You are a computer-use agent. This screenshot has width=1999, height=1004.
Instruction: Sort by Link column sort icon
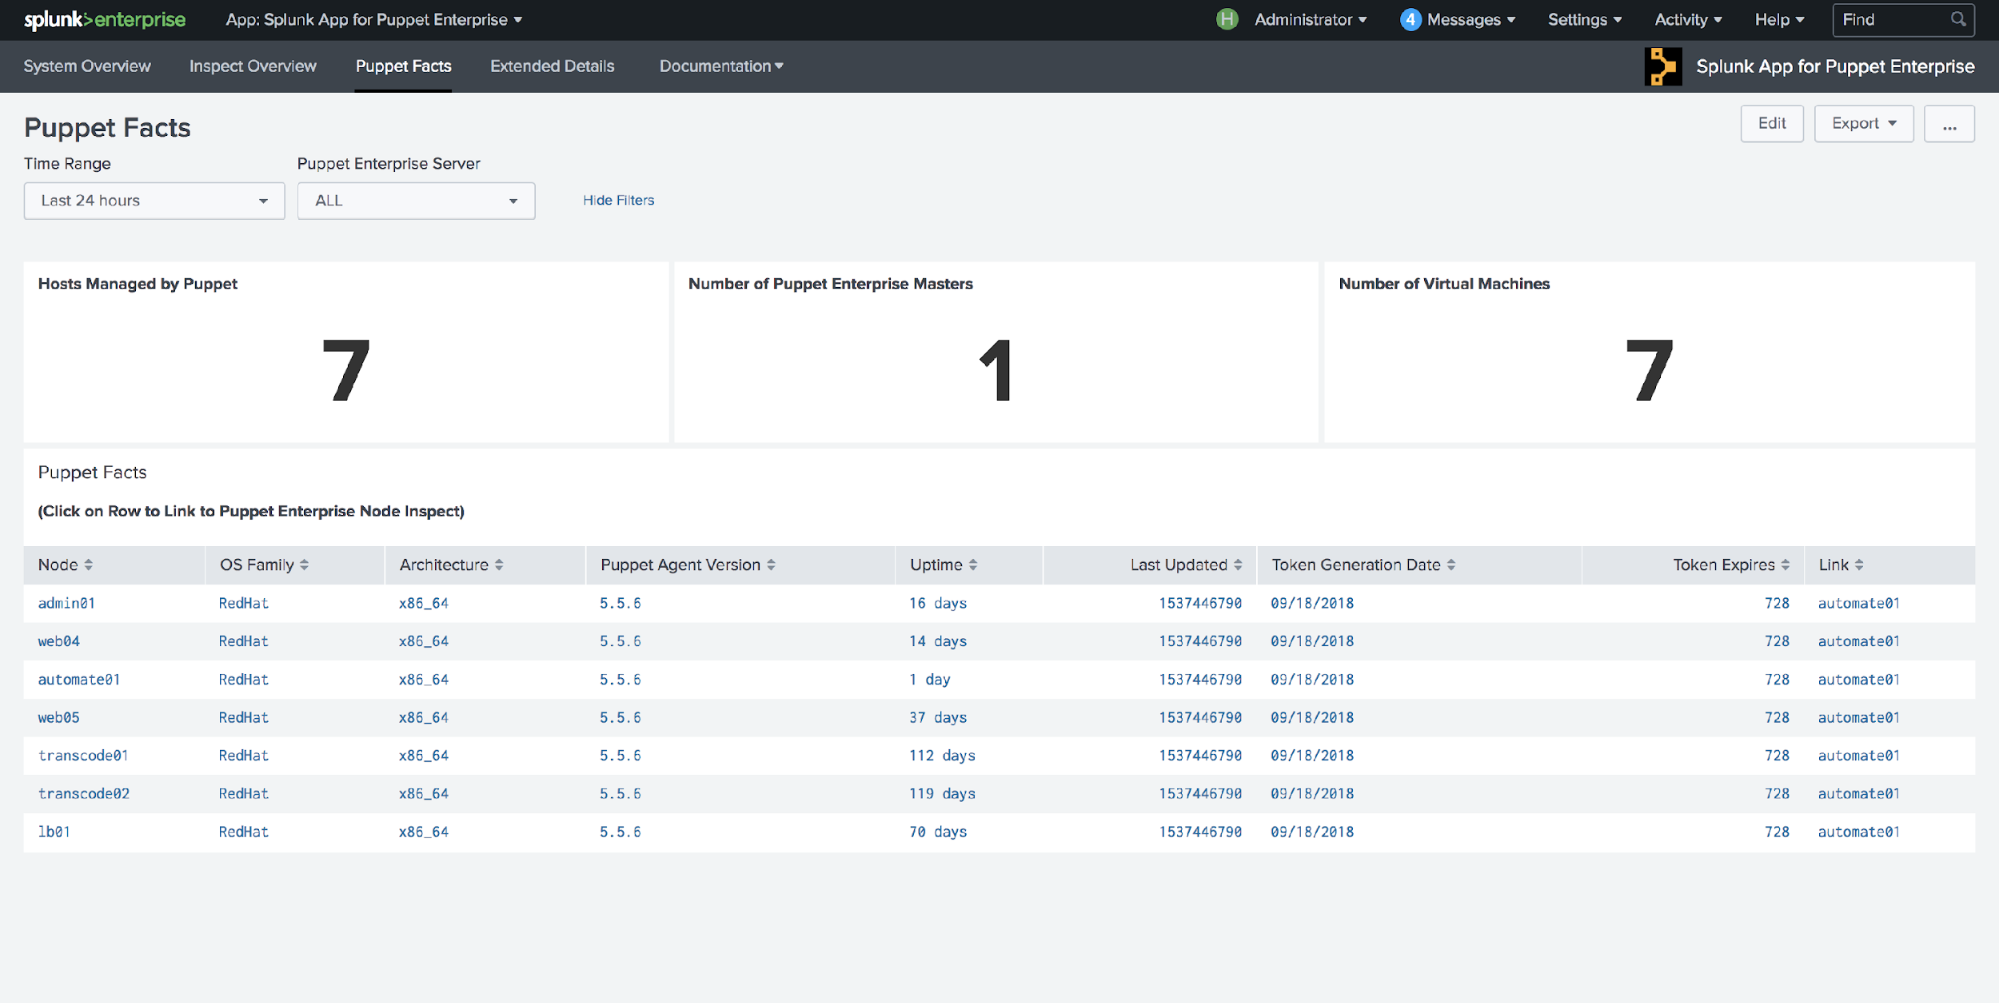point(1859,565)
